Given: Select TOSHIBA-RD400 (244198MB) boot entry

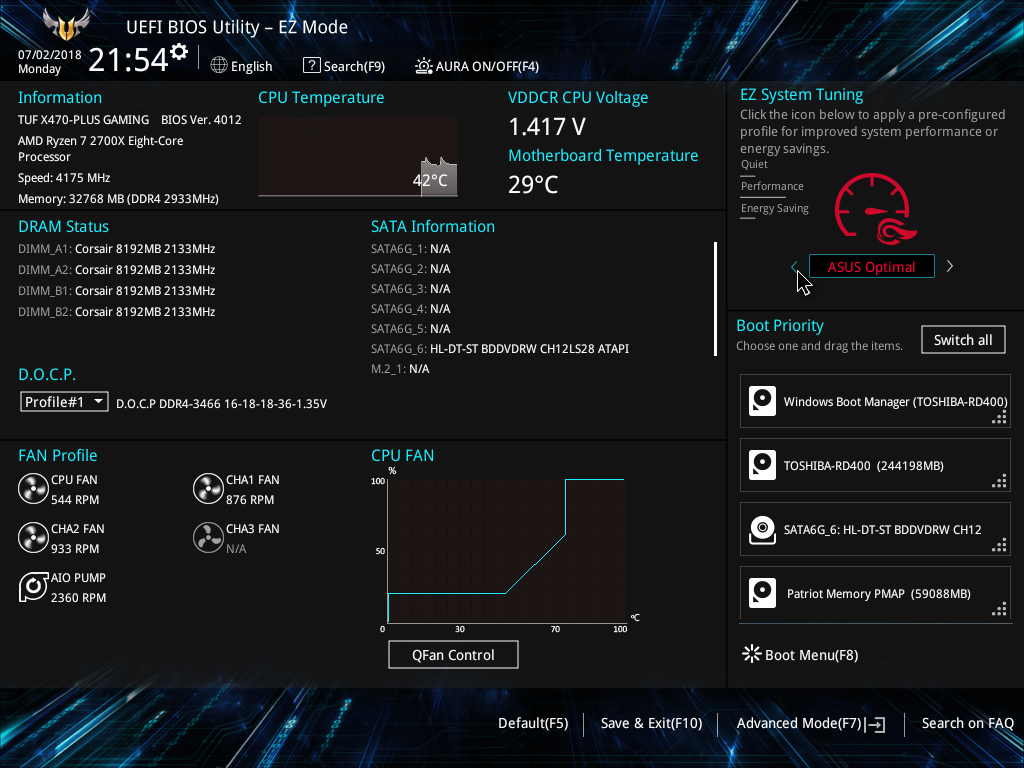Looking at the screenshot, I should 875,465.
